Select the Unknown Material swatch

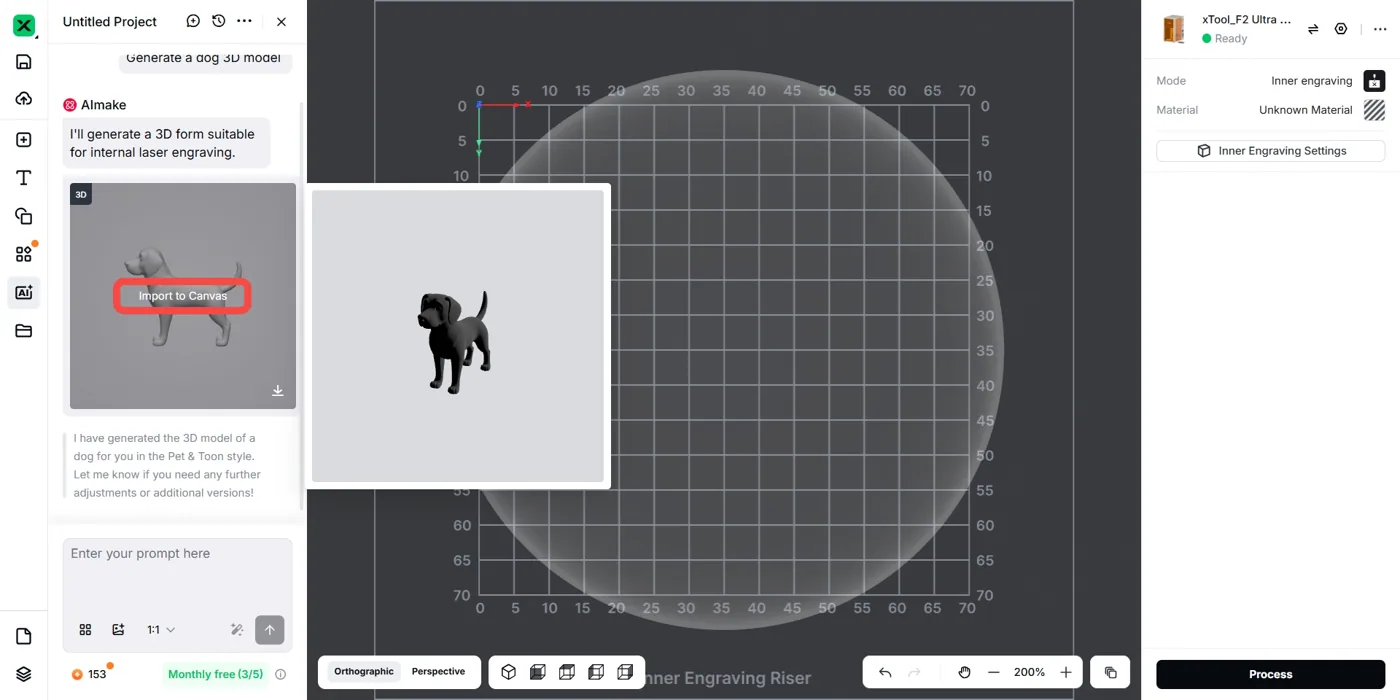pos(1374,110)
